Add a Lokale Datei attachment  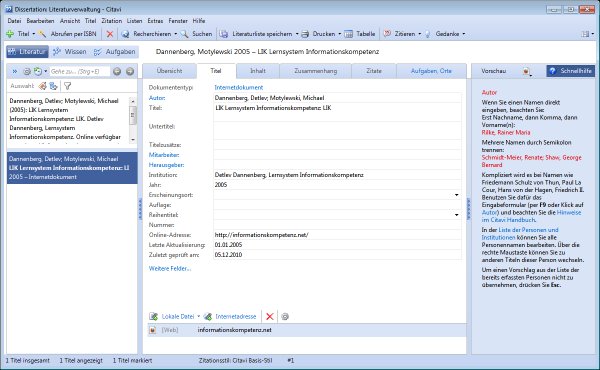click(172, 316)
